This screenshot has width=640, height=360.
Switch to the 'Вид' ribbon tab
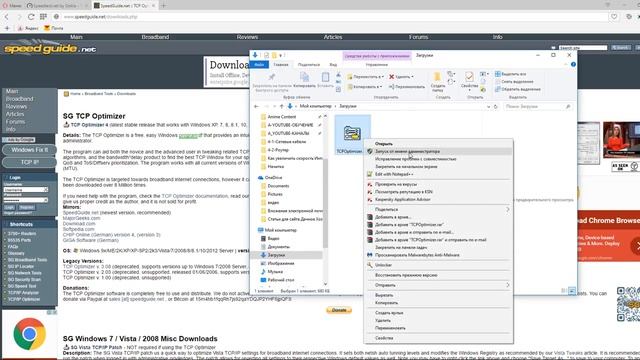click(x=333, y=64)
